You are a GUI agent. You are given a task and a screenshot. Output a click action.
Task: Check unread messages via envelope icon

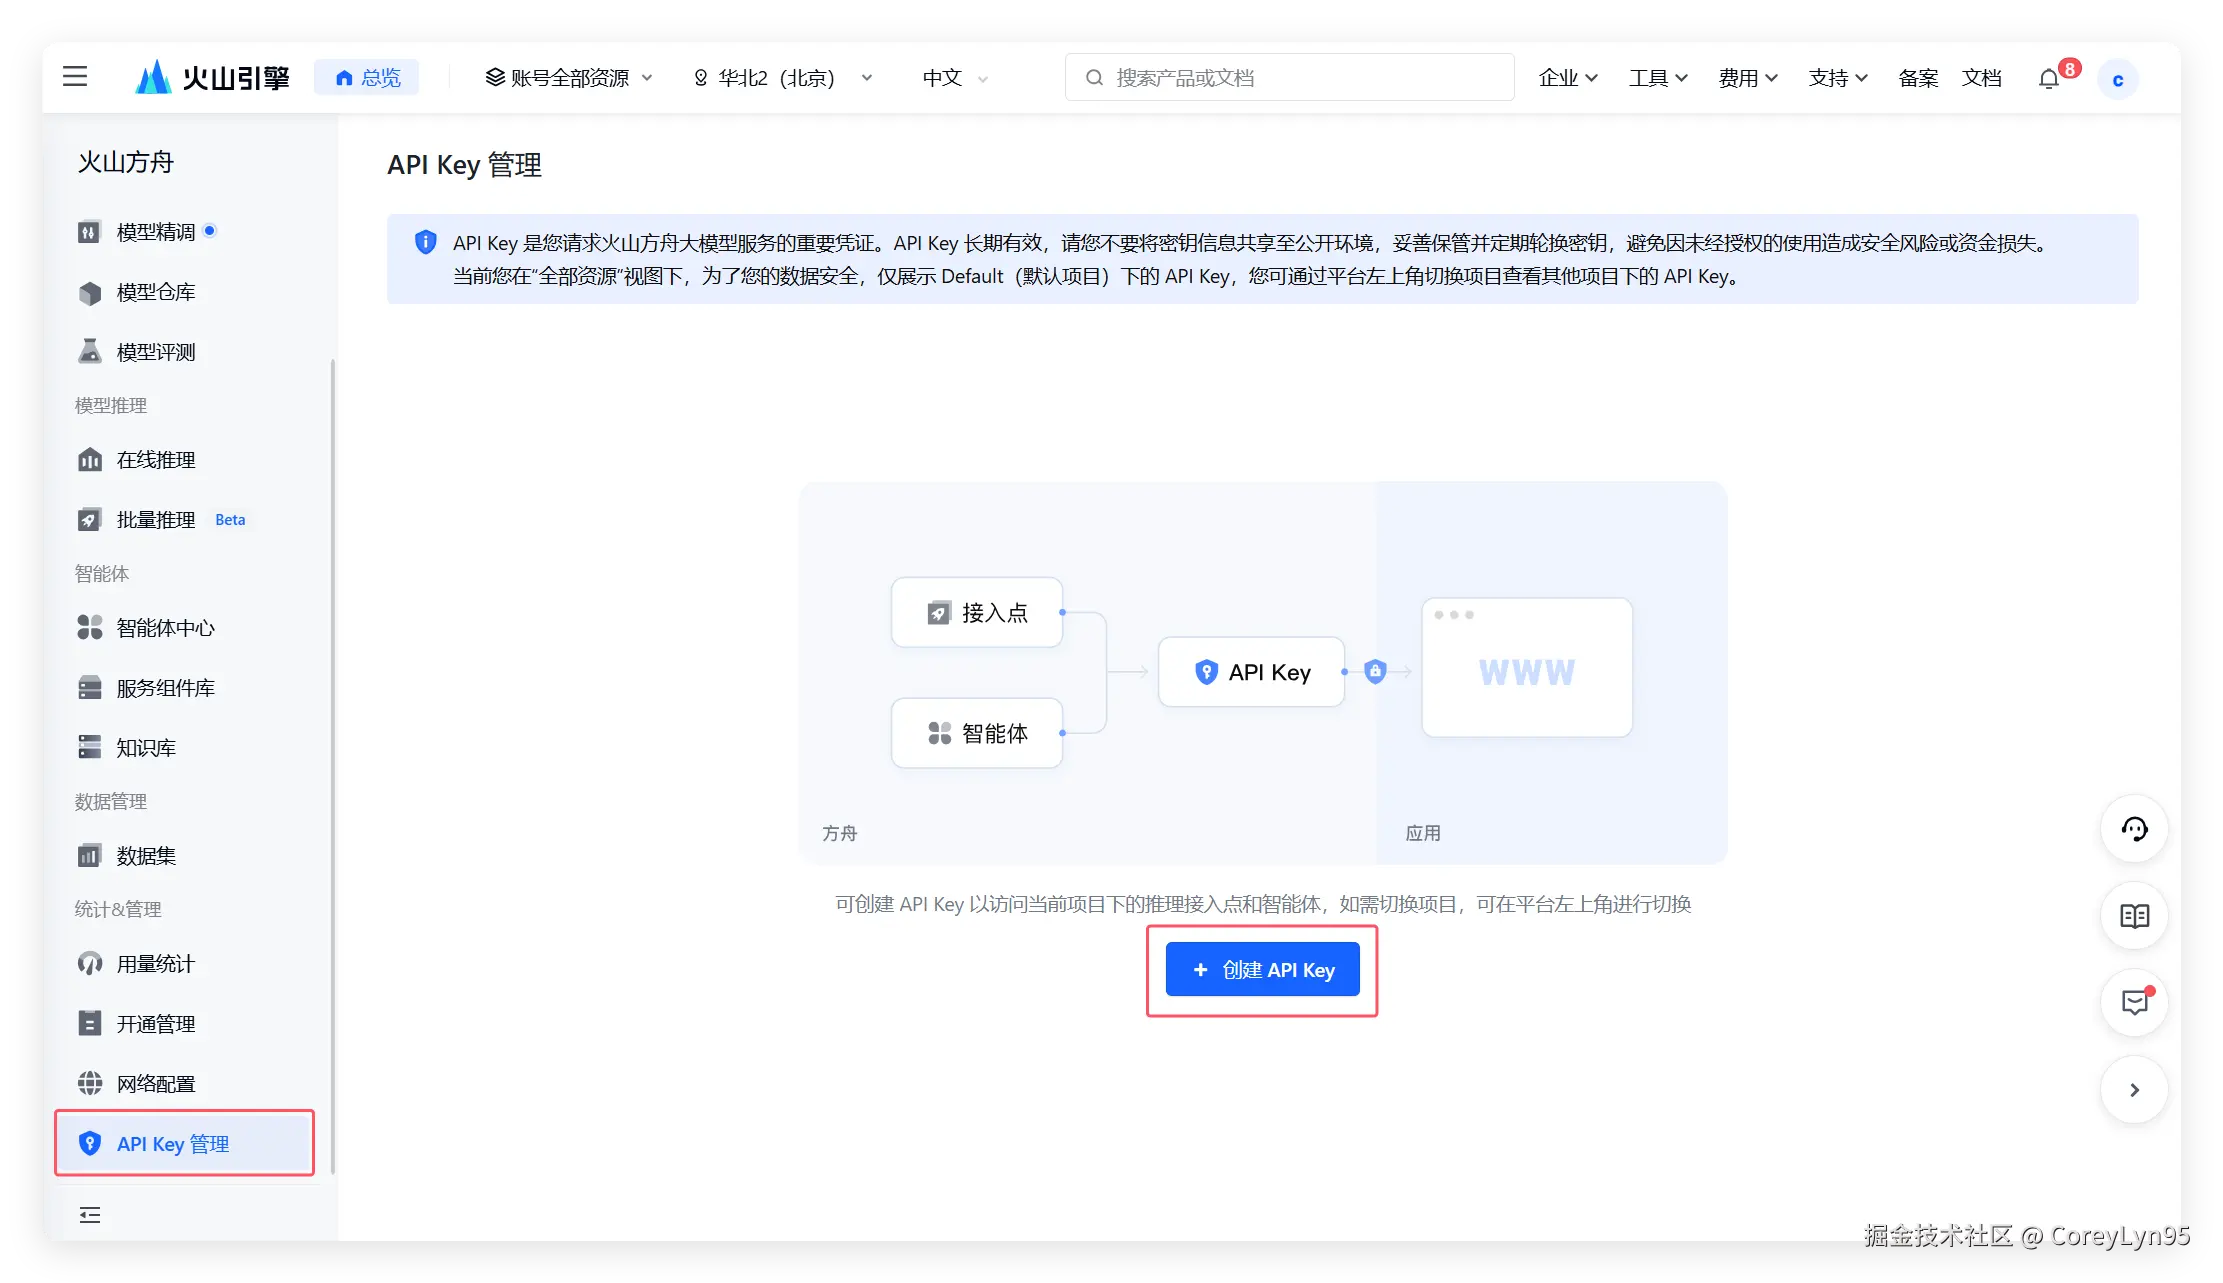[x=2135, y=1003]
